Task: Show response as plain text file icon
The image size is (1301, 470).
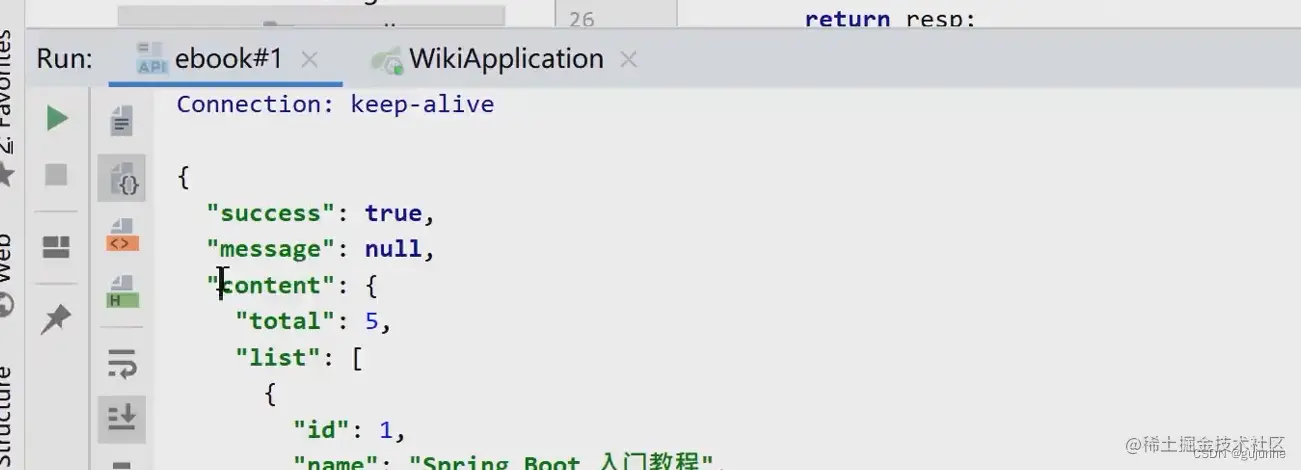Action: pos(122,120)
